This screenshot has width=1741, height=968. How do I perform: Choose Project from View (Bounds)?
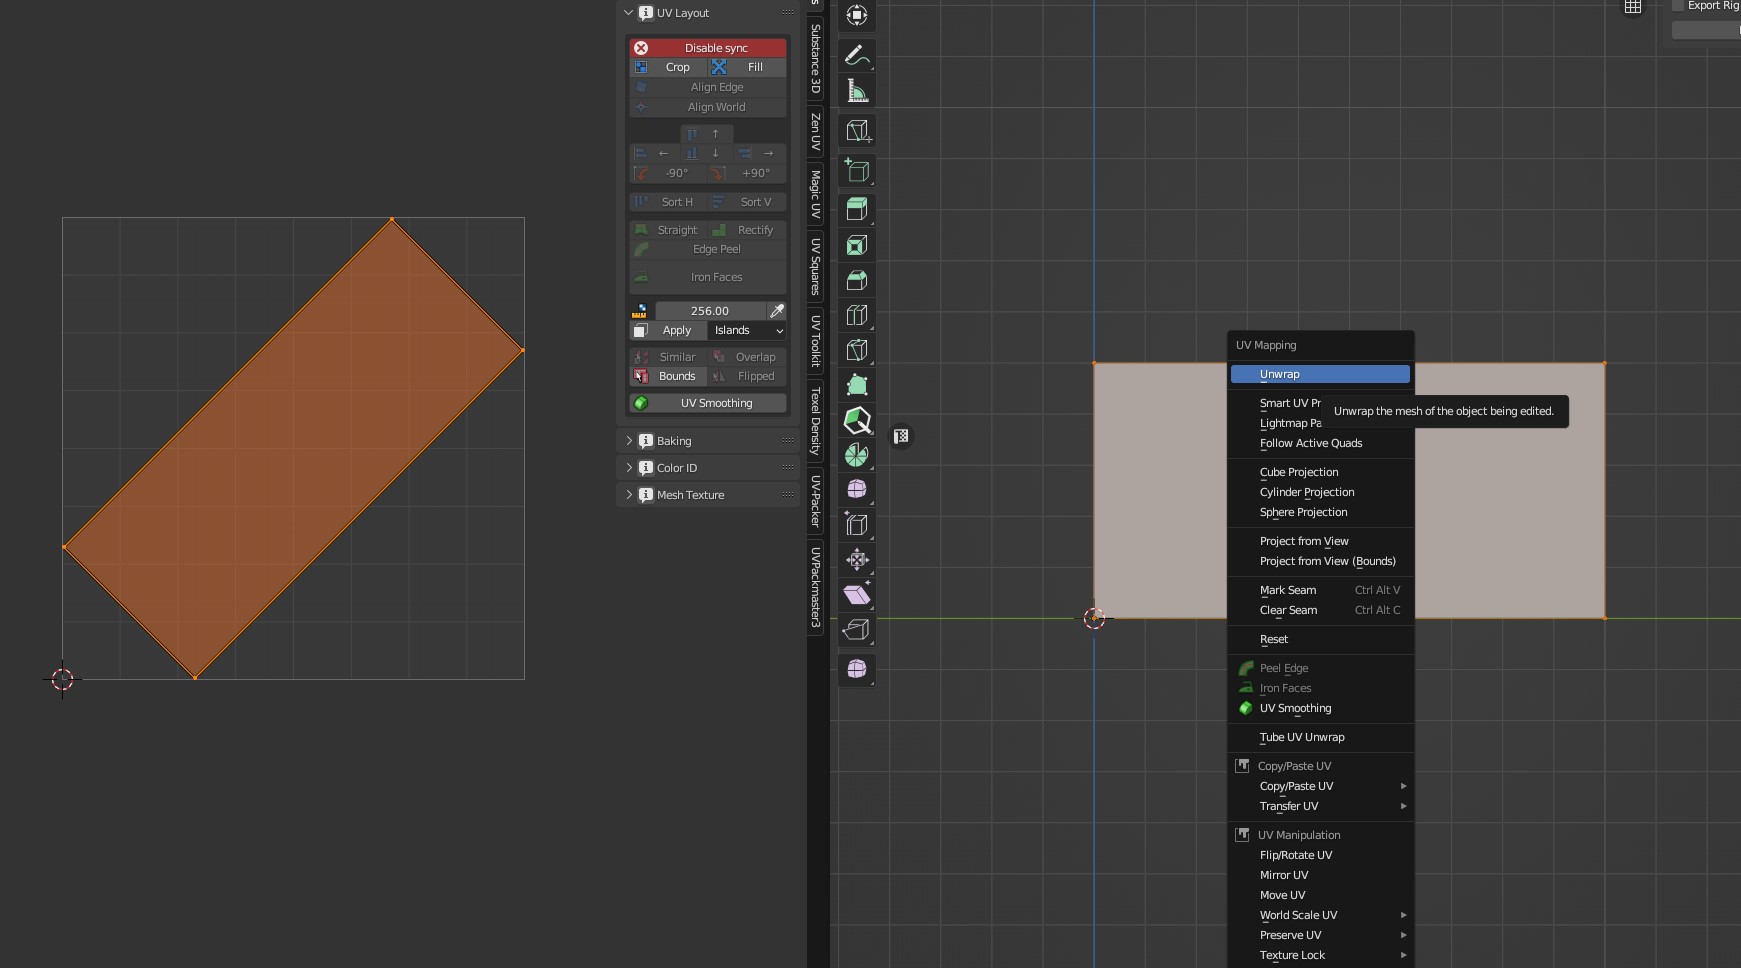click(x=1320, y=561)
